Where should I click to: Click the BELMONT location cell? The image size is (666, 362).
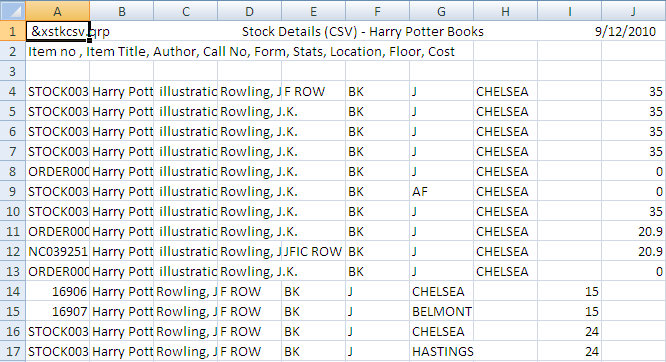coord(441,311)
